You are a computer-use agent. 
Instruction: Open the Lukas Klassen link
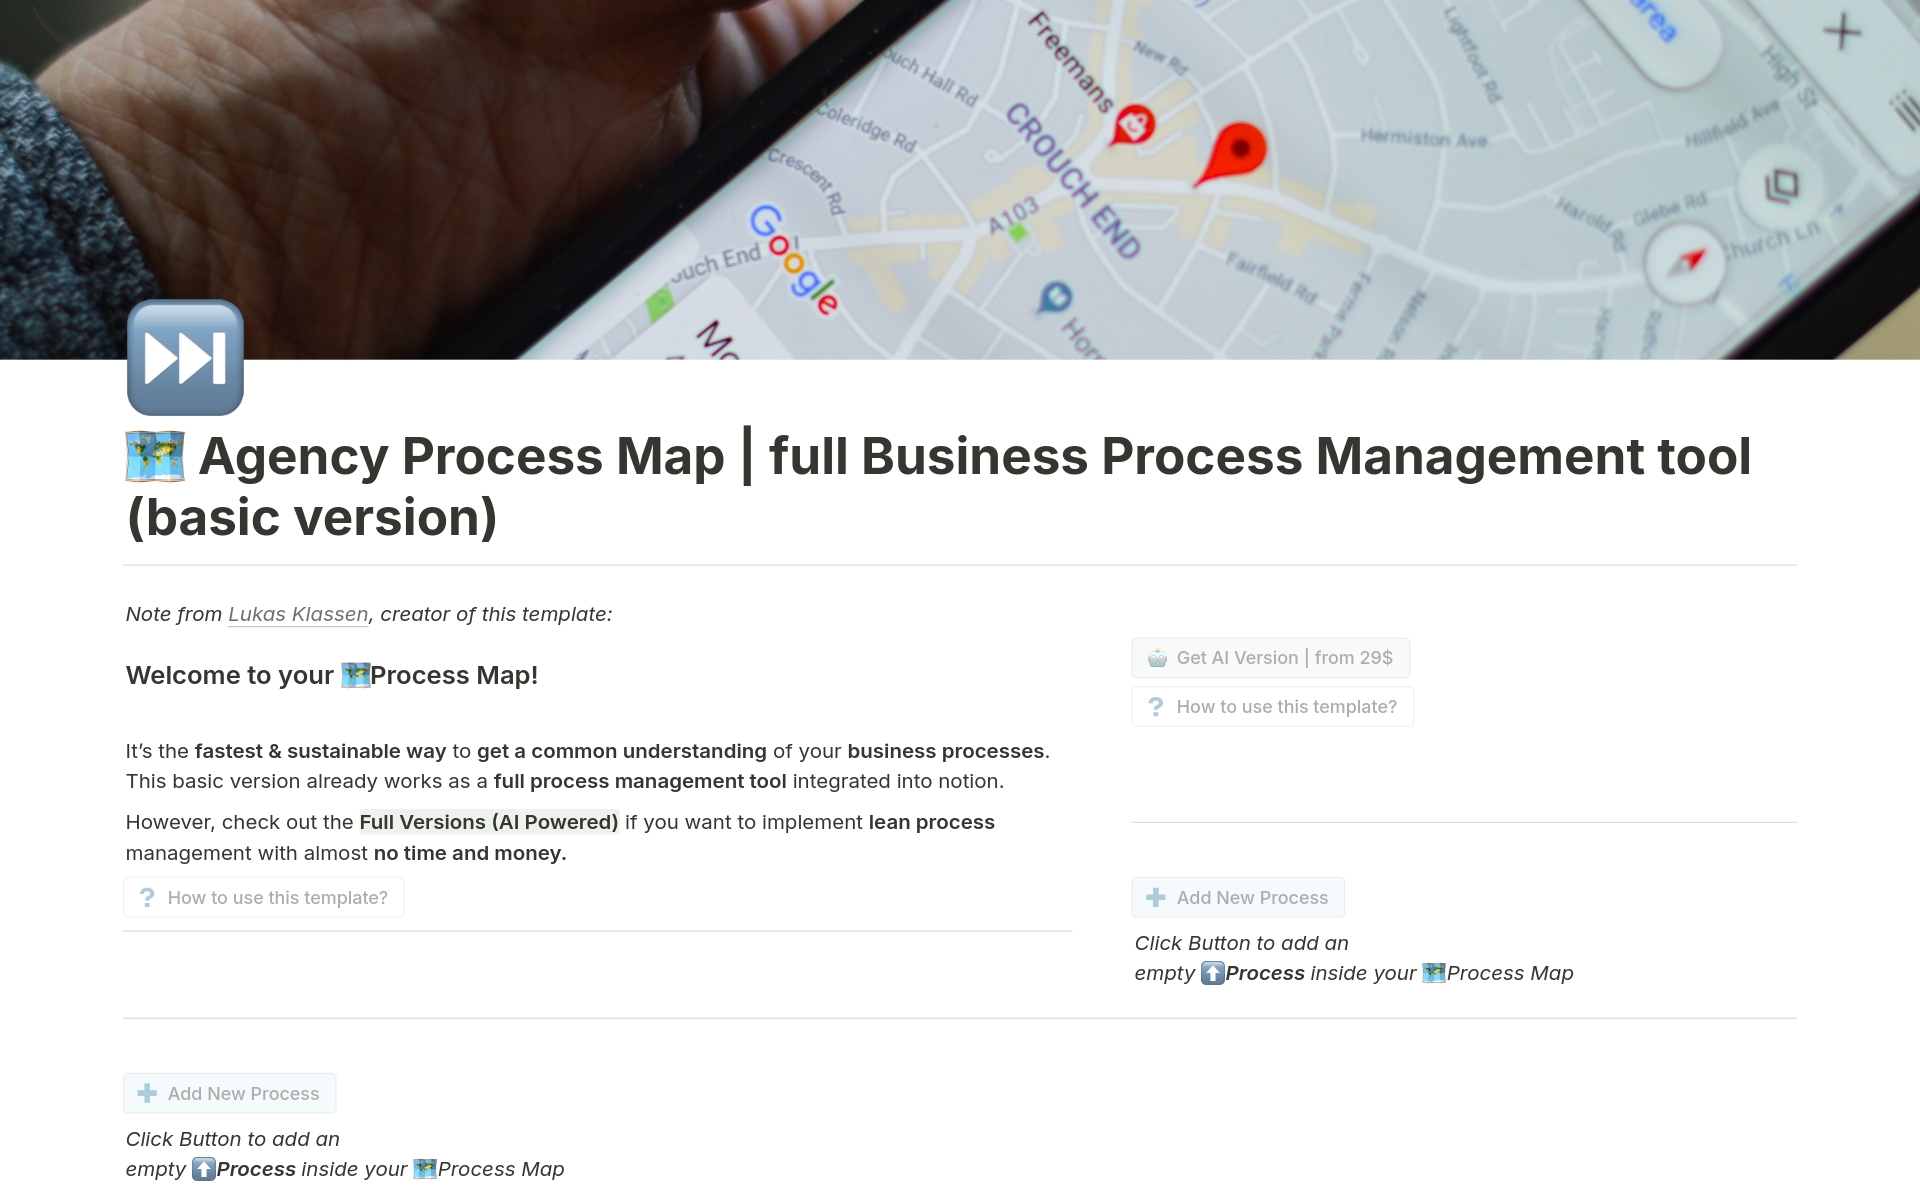(x=298, y=614)
